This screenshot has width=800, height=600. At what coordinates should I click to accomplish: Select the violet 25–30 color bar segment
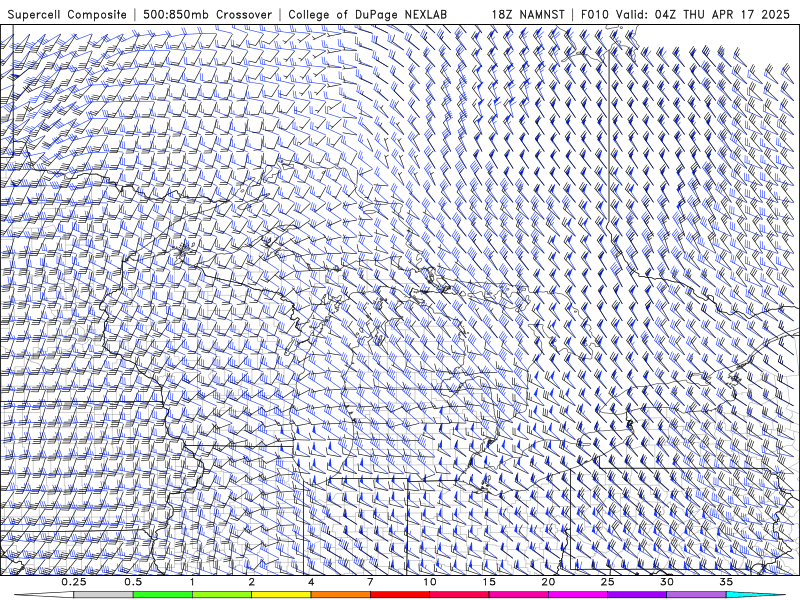click(637, 595)
